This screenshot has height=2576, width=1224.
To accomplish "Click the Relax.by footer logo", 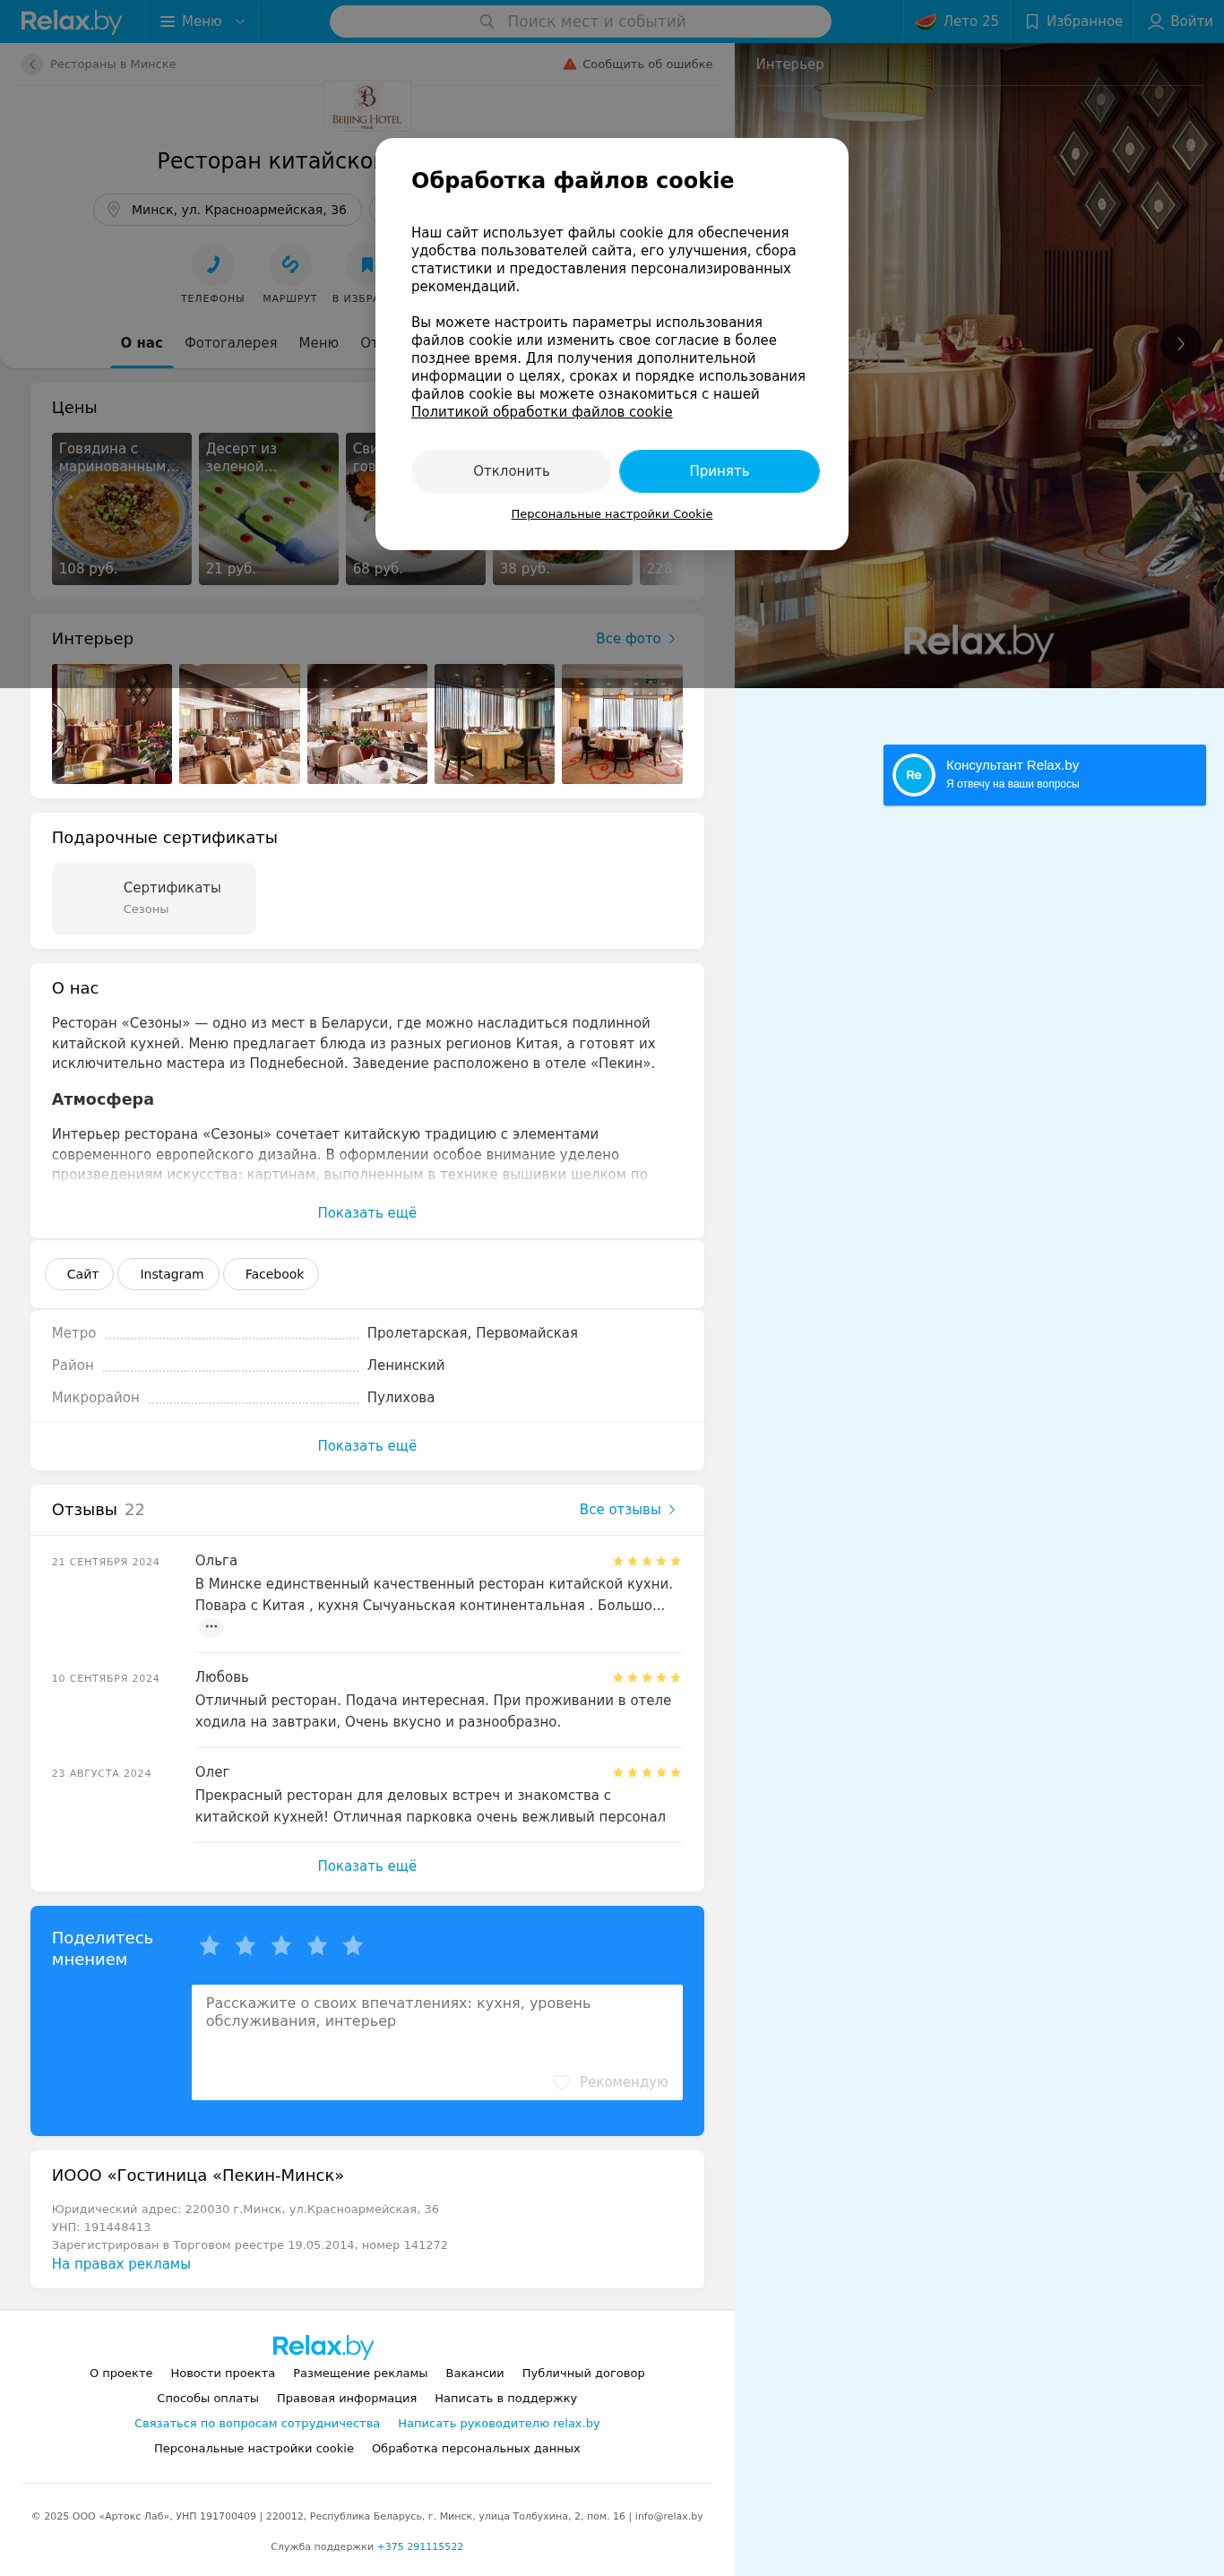I will tap(323, 2346).
